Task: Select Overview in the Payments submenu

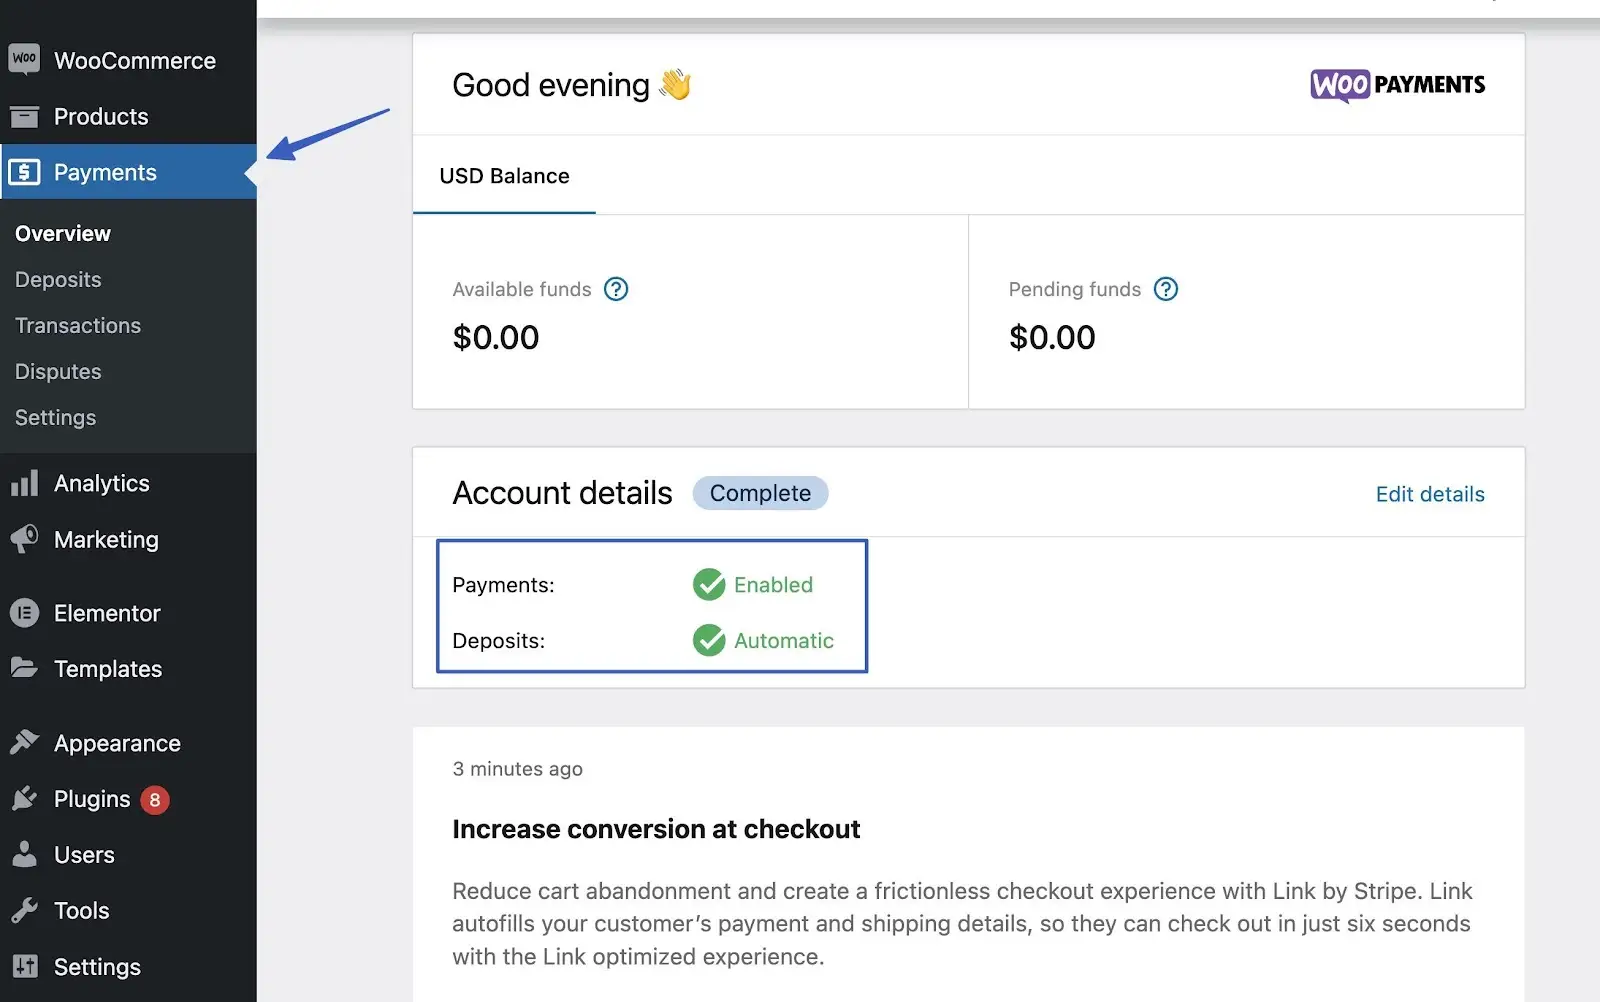Action: [62, 233]
